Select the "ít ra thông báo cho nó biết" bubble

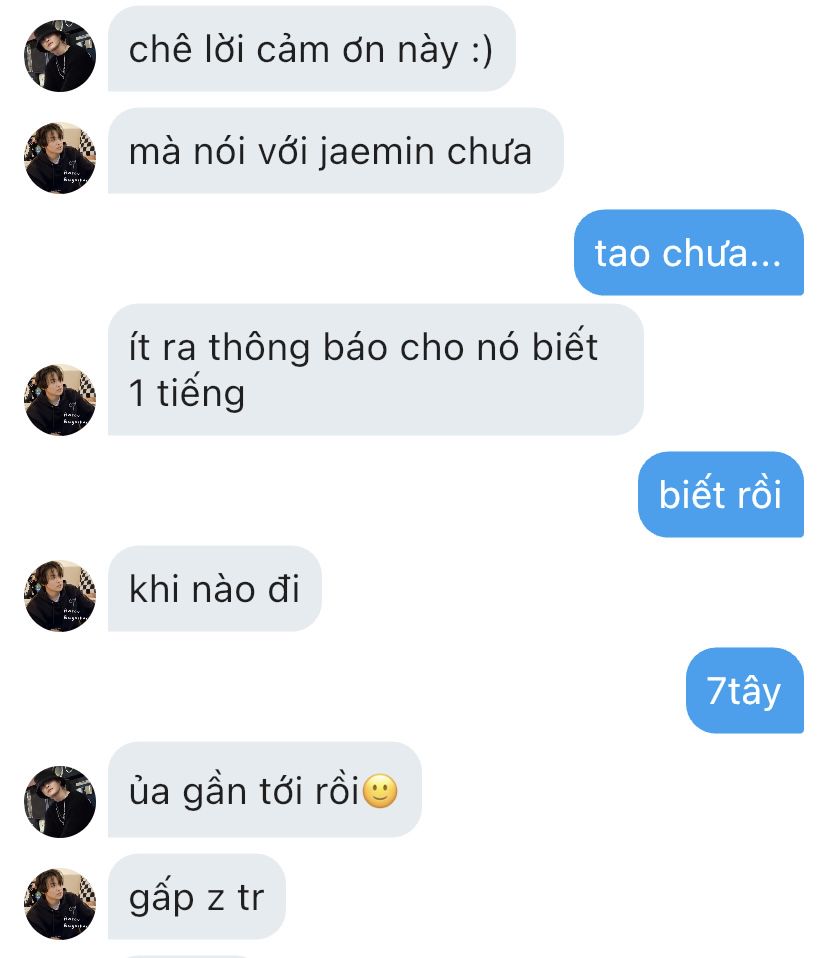tap(376, 370)
